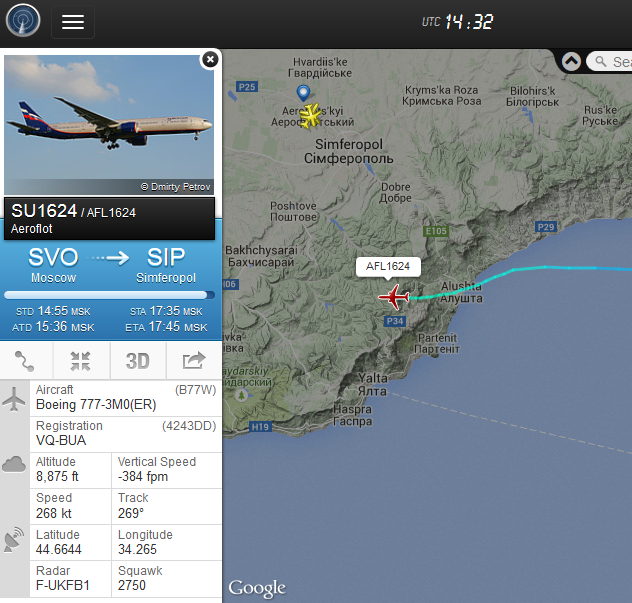This screenshot has width=632, height=603.
Task: Click the flight progress bar
Action: [x=109, y=295]
